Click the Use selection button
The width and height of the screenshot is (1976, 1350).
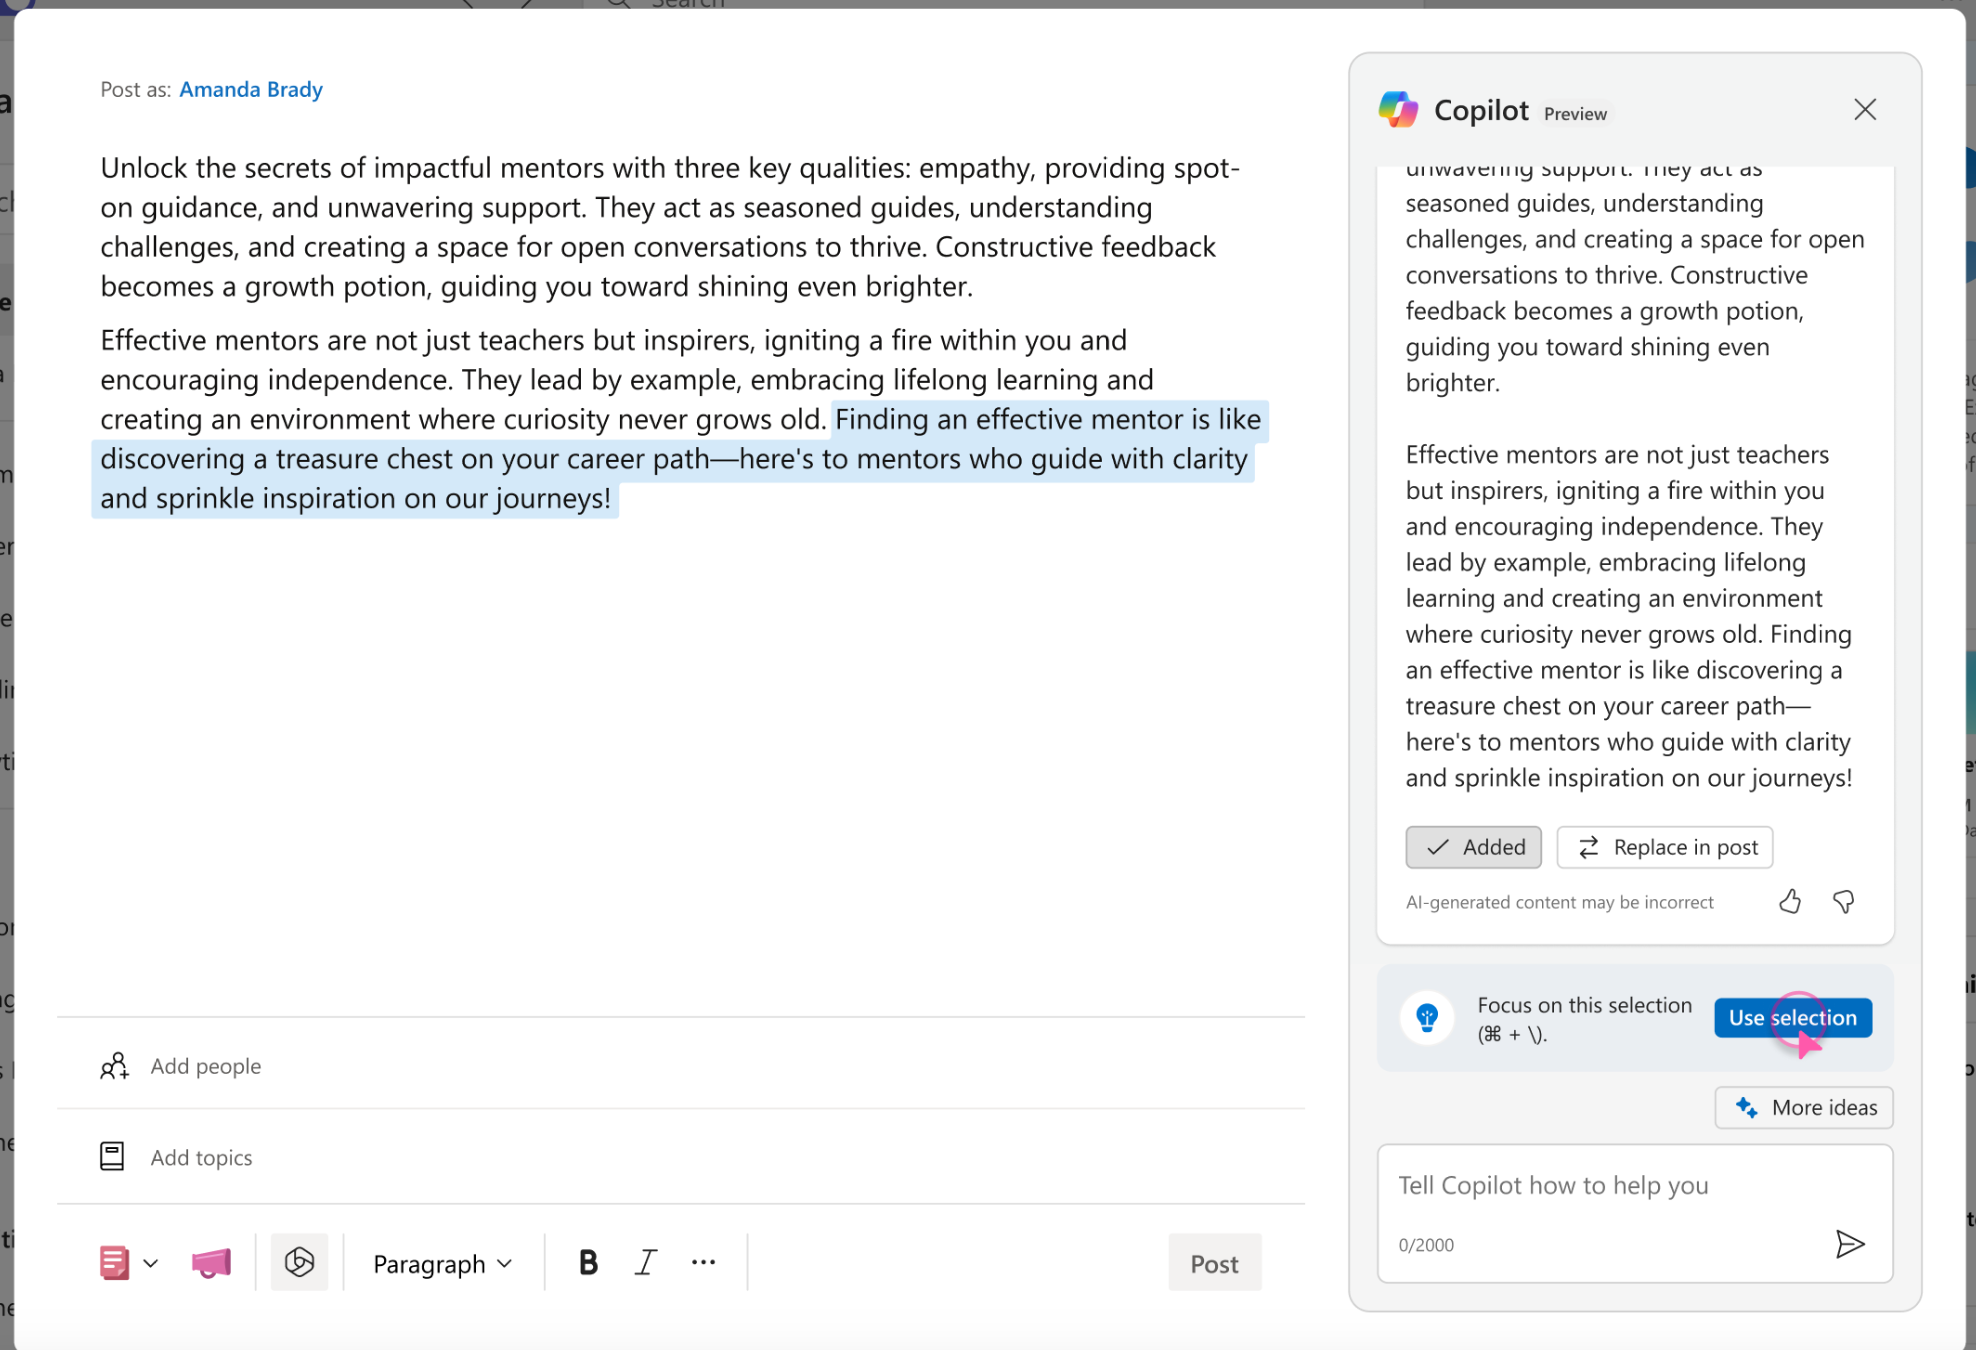click(x=1794, y=1017)
